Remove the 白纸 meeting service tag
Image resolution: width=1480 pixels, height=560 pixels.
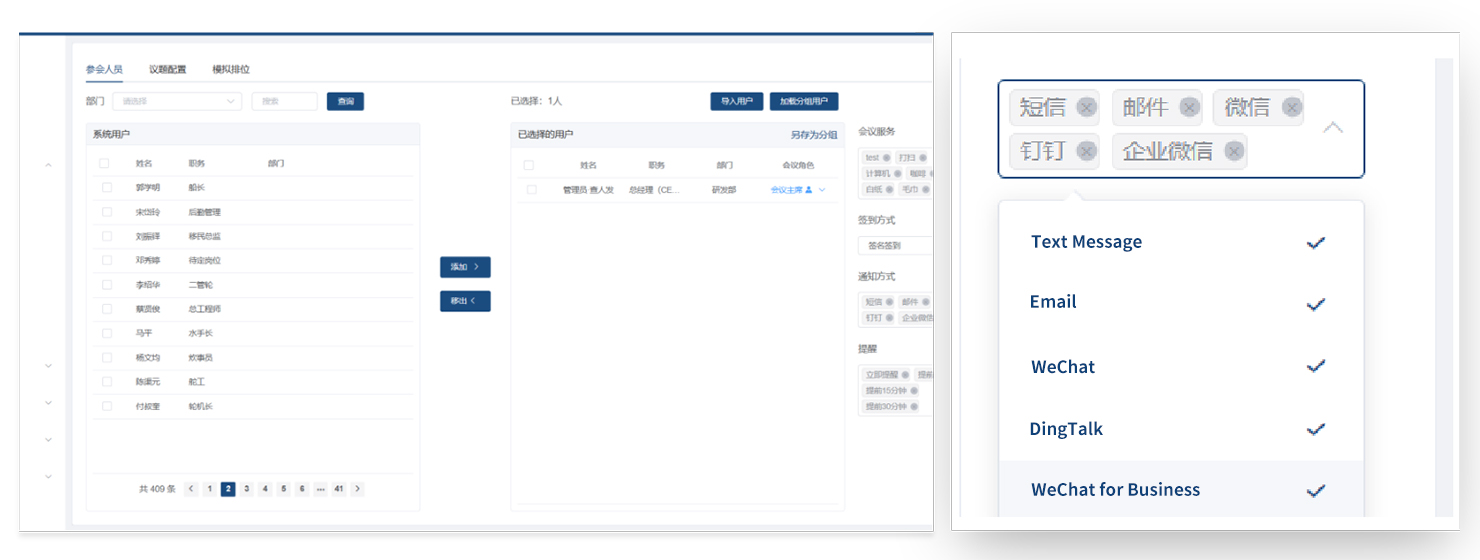click(890, 189)
